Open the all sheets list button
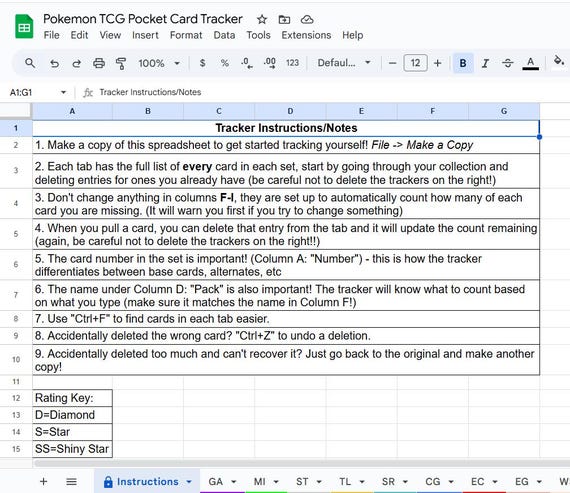 (72, 482)
